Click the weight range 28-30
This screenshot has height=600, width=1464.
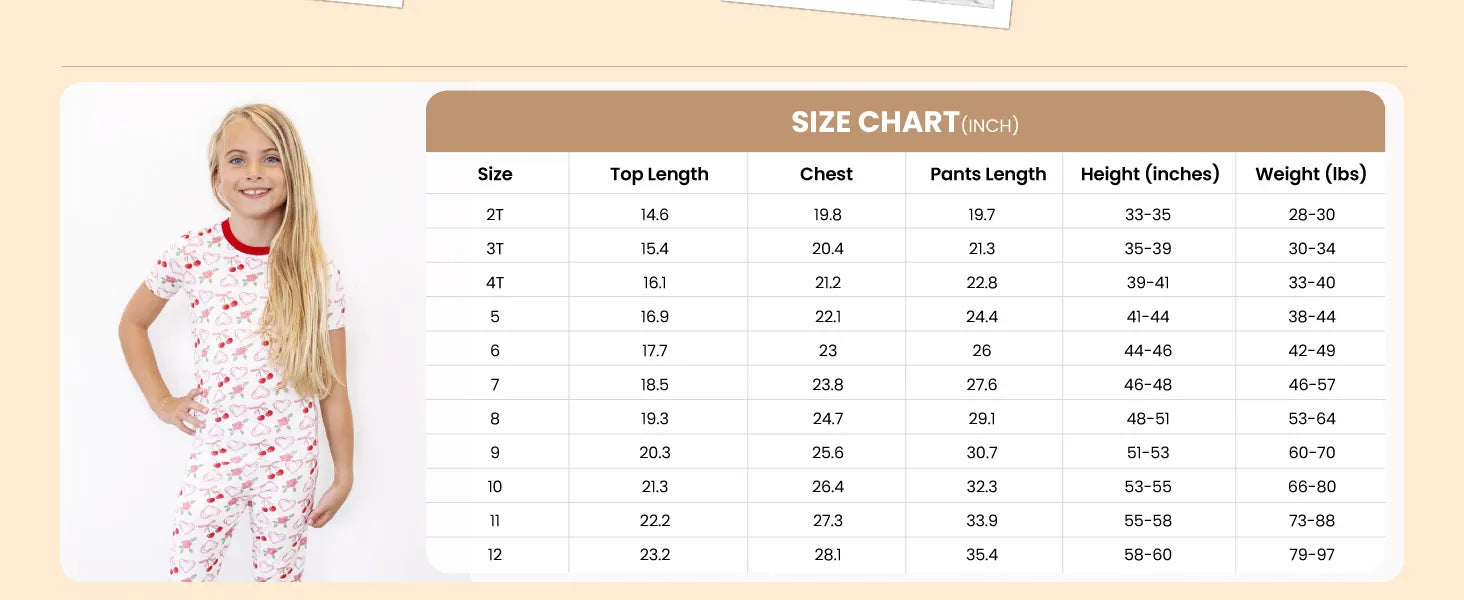point(1312,215)
